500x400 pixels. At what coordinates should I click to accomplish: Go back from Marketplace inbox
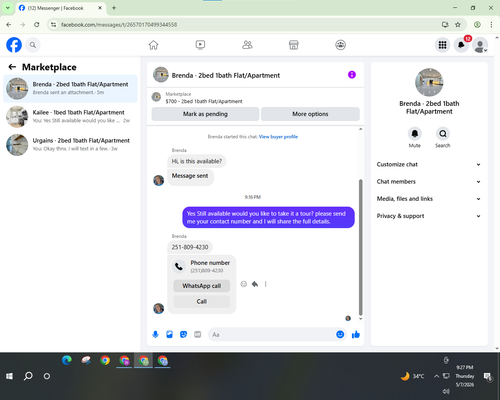12,67
